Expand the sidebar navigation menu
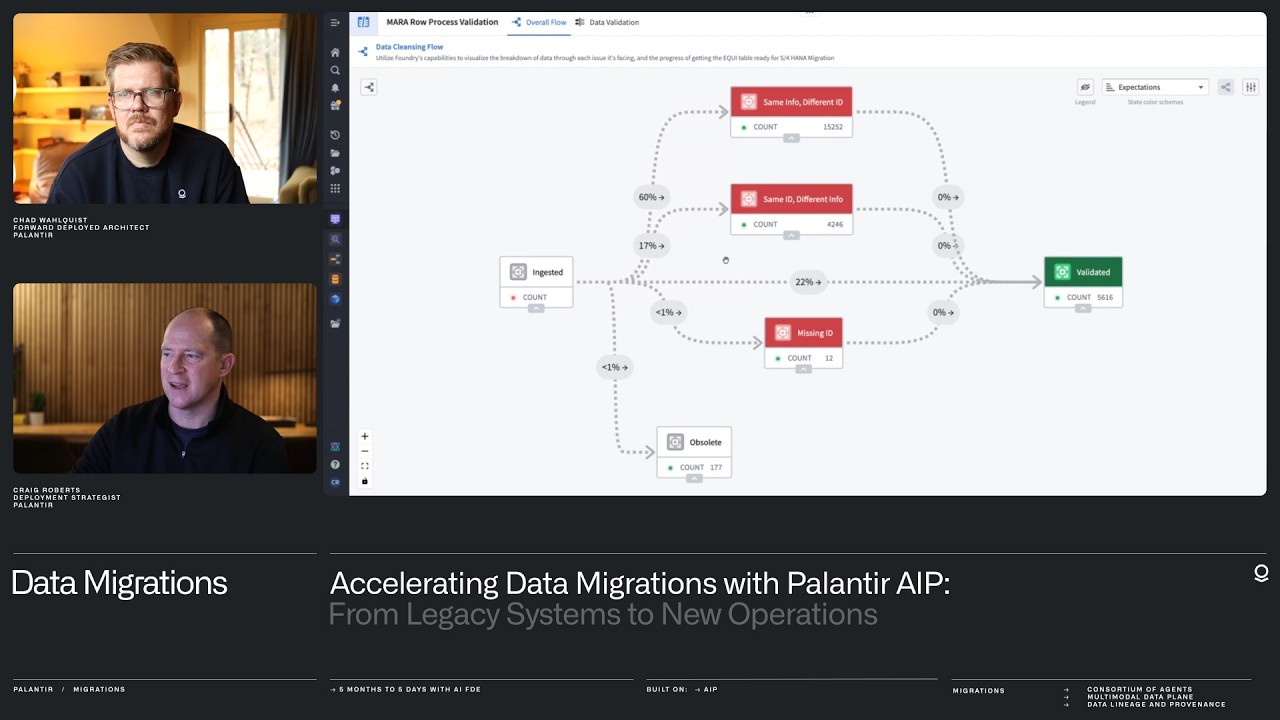 click(x=335, y=22)
